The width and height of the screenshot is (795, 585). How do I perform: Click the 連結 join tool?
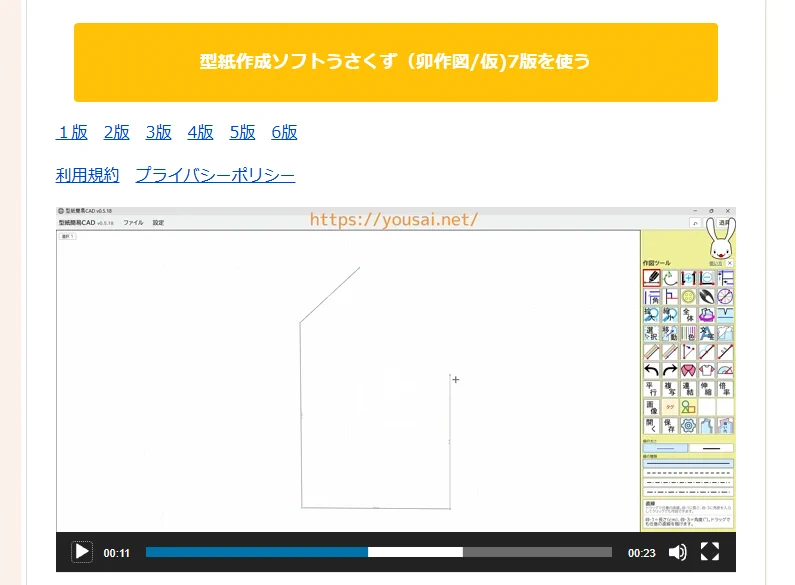[689, 389]
